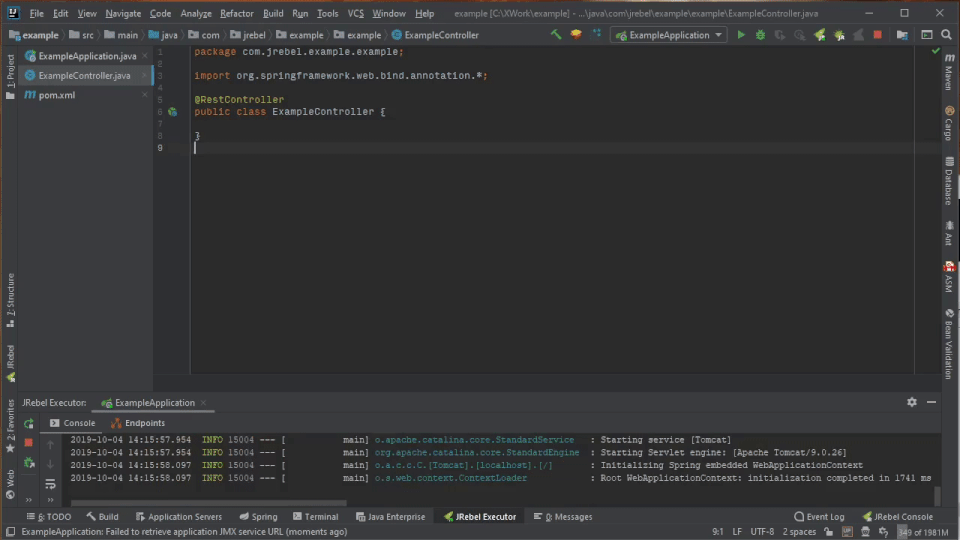Select the Endpoints tab

(x=138, y=423)
